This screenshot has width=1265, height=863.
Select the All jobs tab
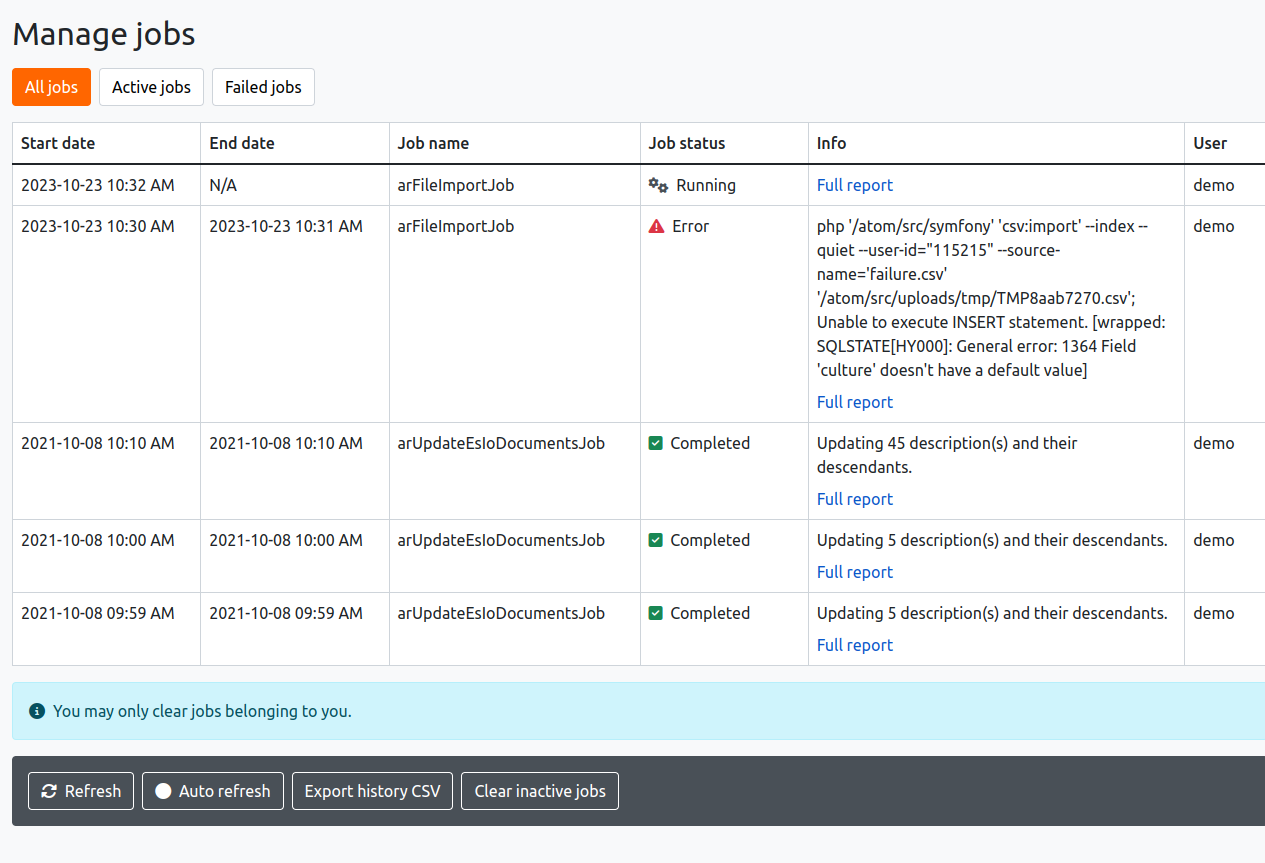pyautogui.click(x=51, y=87)
